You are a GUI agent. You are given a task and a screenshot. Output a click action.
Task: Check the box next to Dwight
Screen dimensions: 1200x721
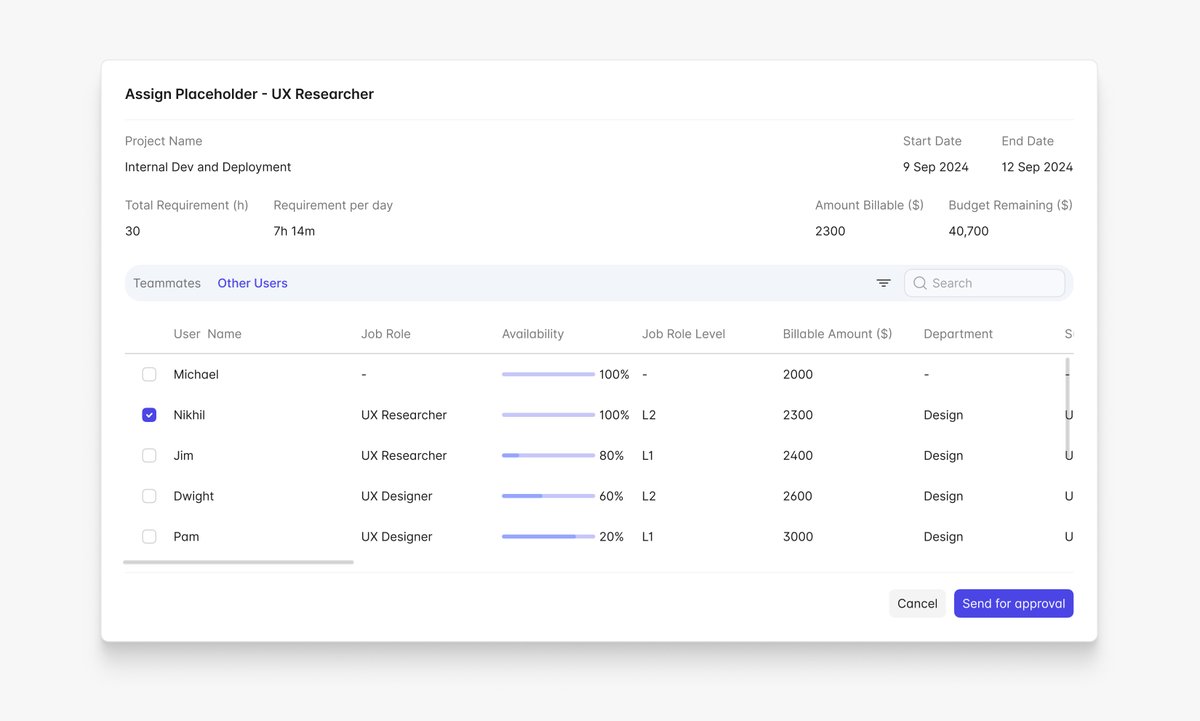pos(149,496)
